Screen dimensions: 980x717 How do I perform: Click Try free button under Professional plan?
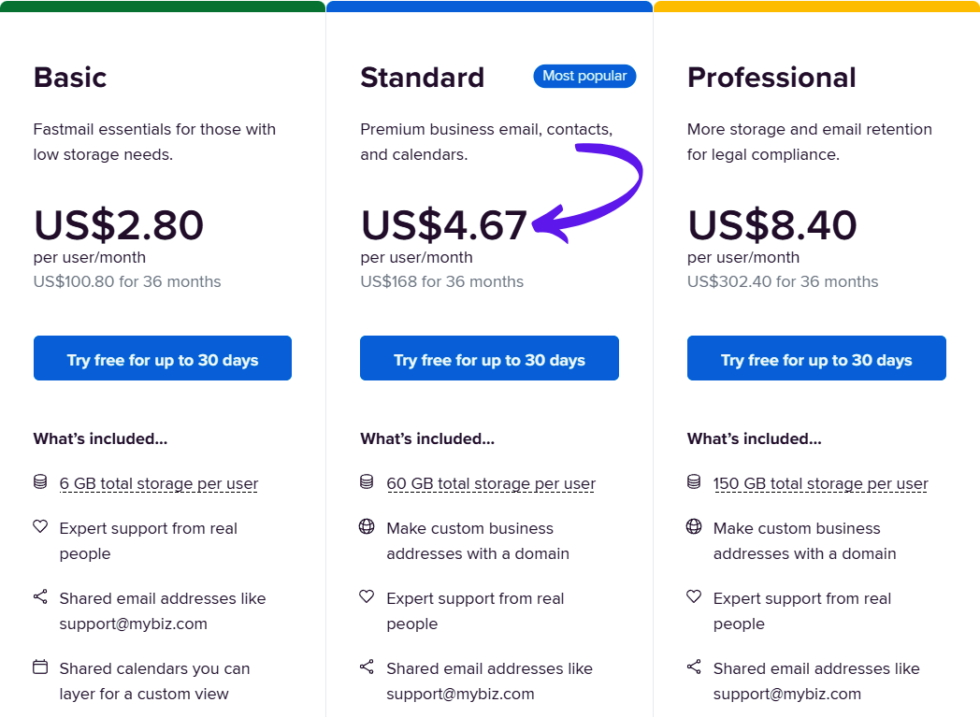[x=816, y=358]
